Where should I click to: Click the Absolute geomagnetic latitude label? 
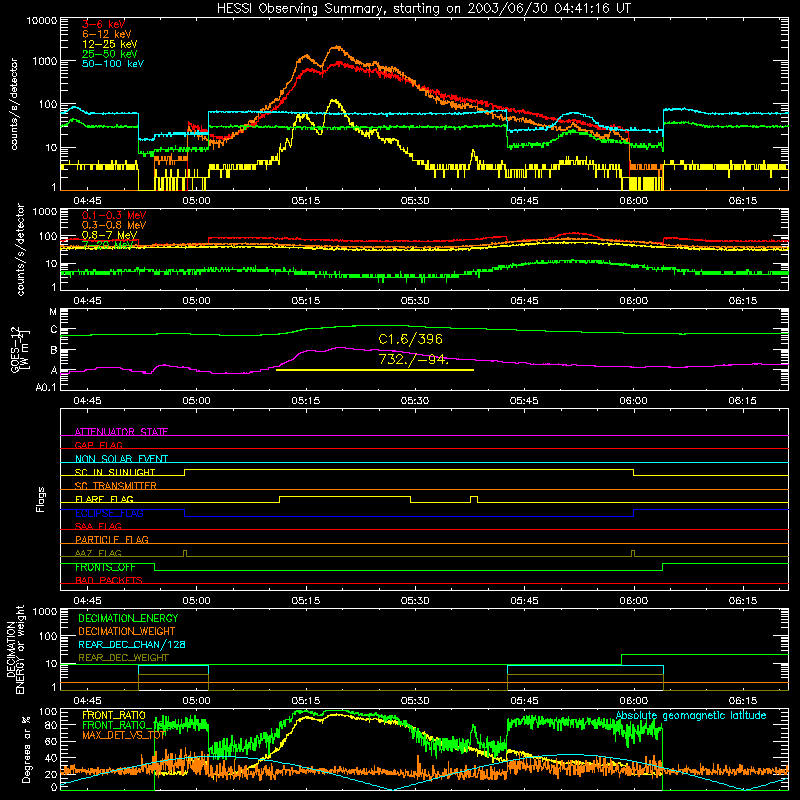(x=691, y=716)
